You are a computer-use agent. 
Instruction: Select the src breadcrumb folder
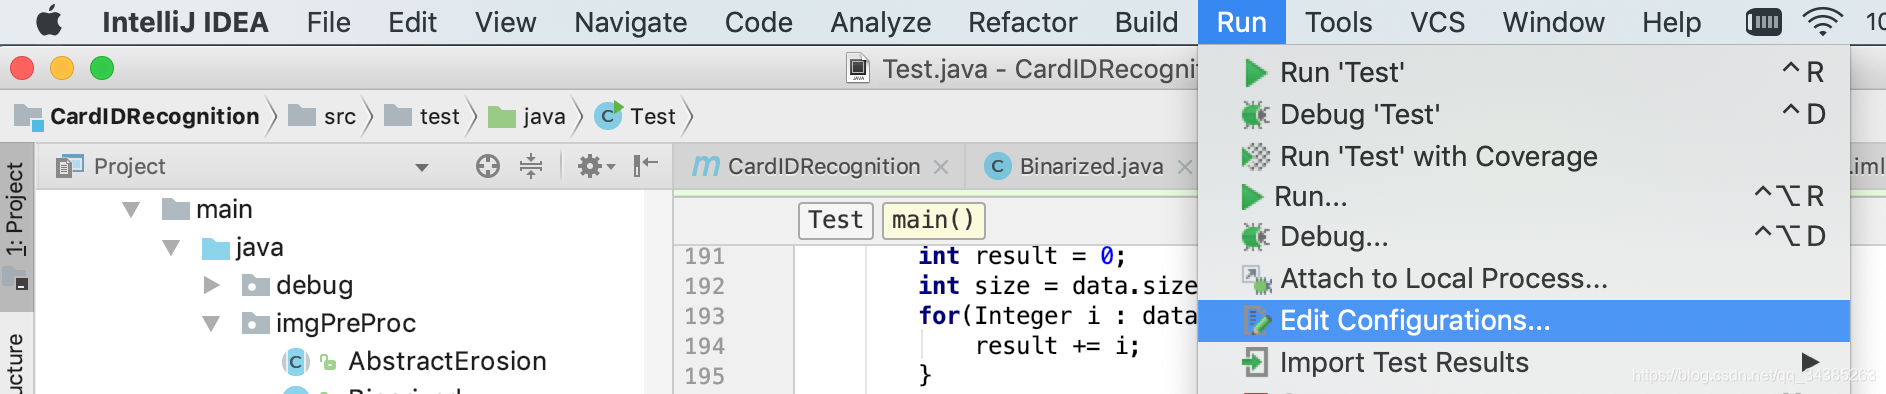tap(323, 116)
